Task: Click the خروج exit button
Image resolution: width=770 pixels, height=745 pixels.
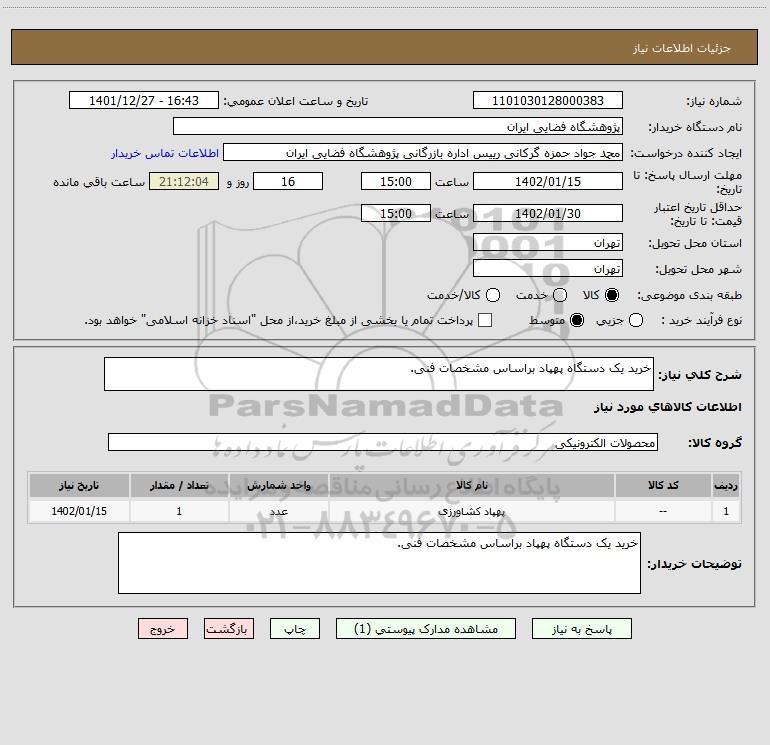Action: [x=163, y=629]
